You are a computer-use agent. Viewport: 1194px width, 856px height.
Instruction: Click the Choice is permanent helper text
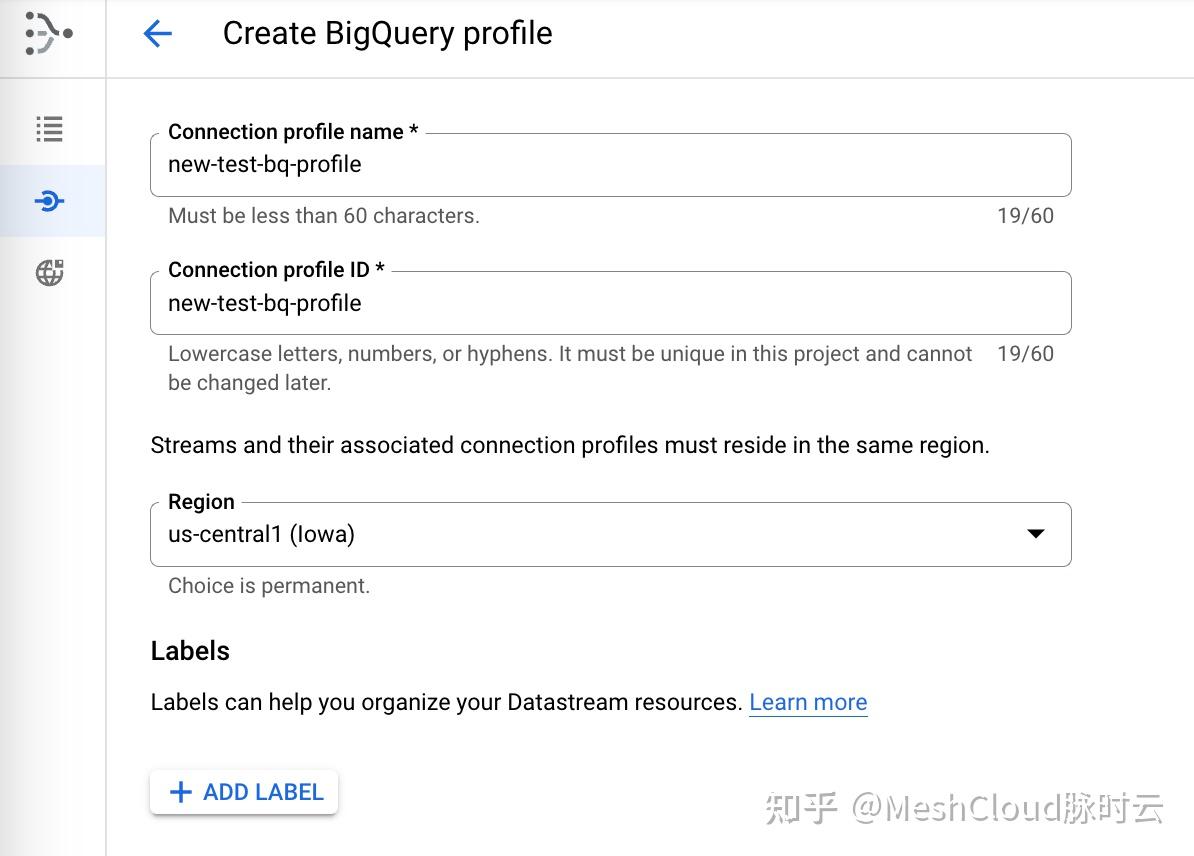[269, 586]
